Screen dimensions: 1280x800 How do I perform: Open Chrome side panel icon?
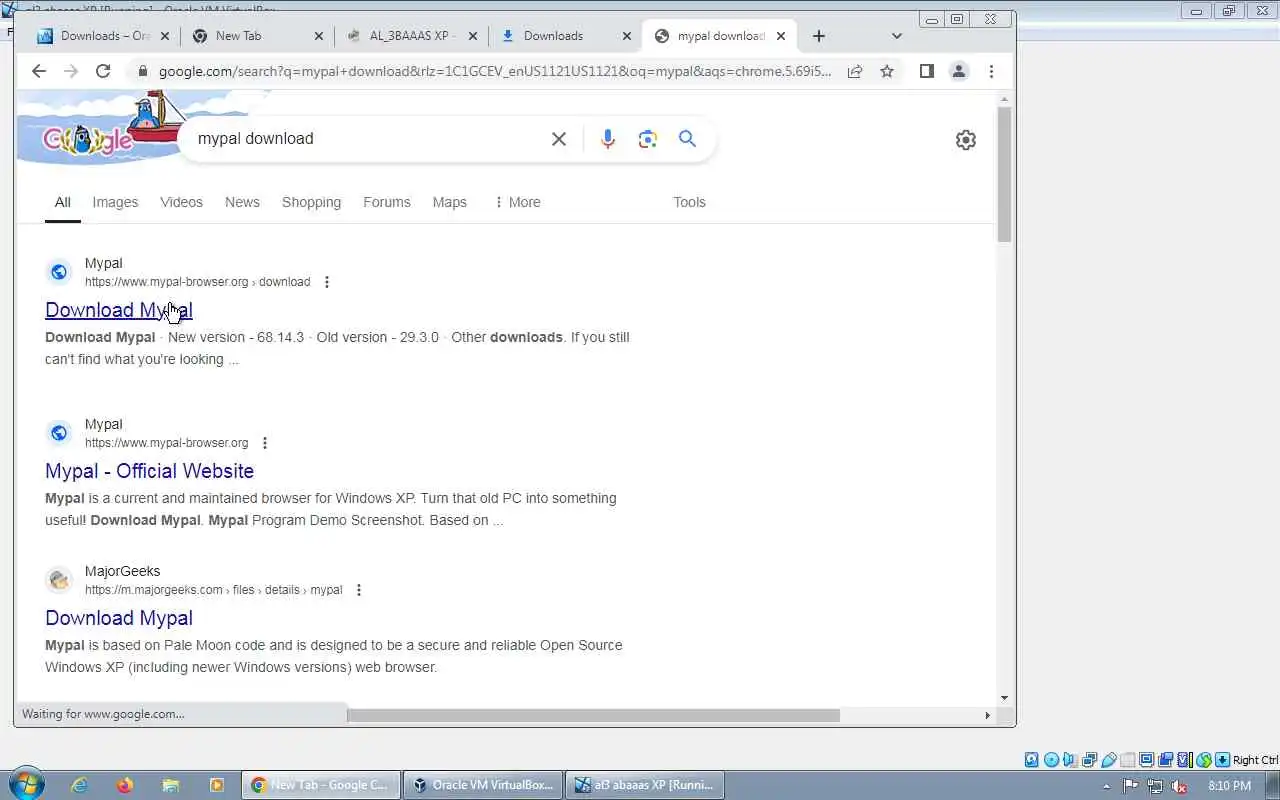(927, 71)
